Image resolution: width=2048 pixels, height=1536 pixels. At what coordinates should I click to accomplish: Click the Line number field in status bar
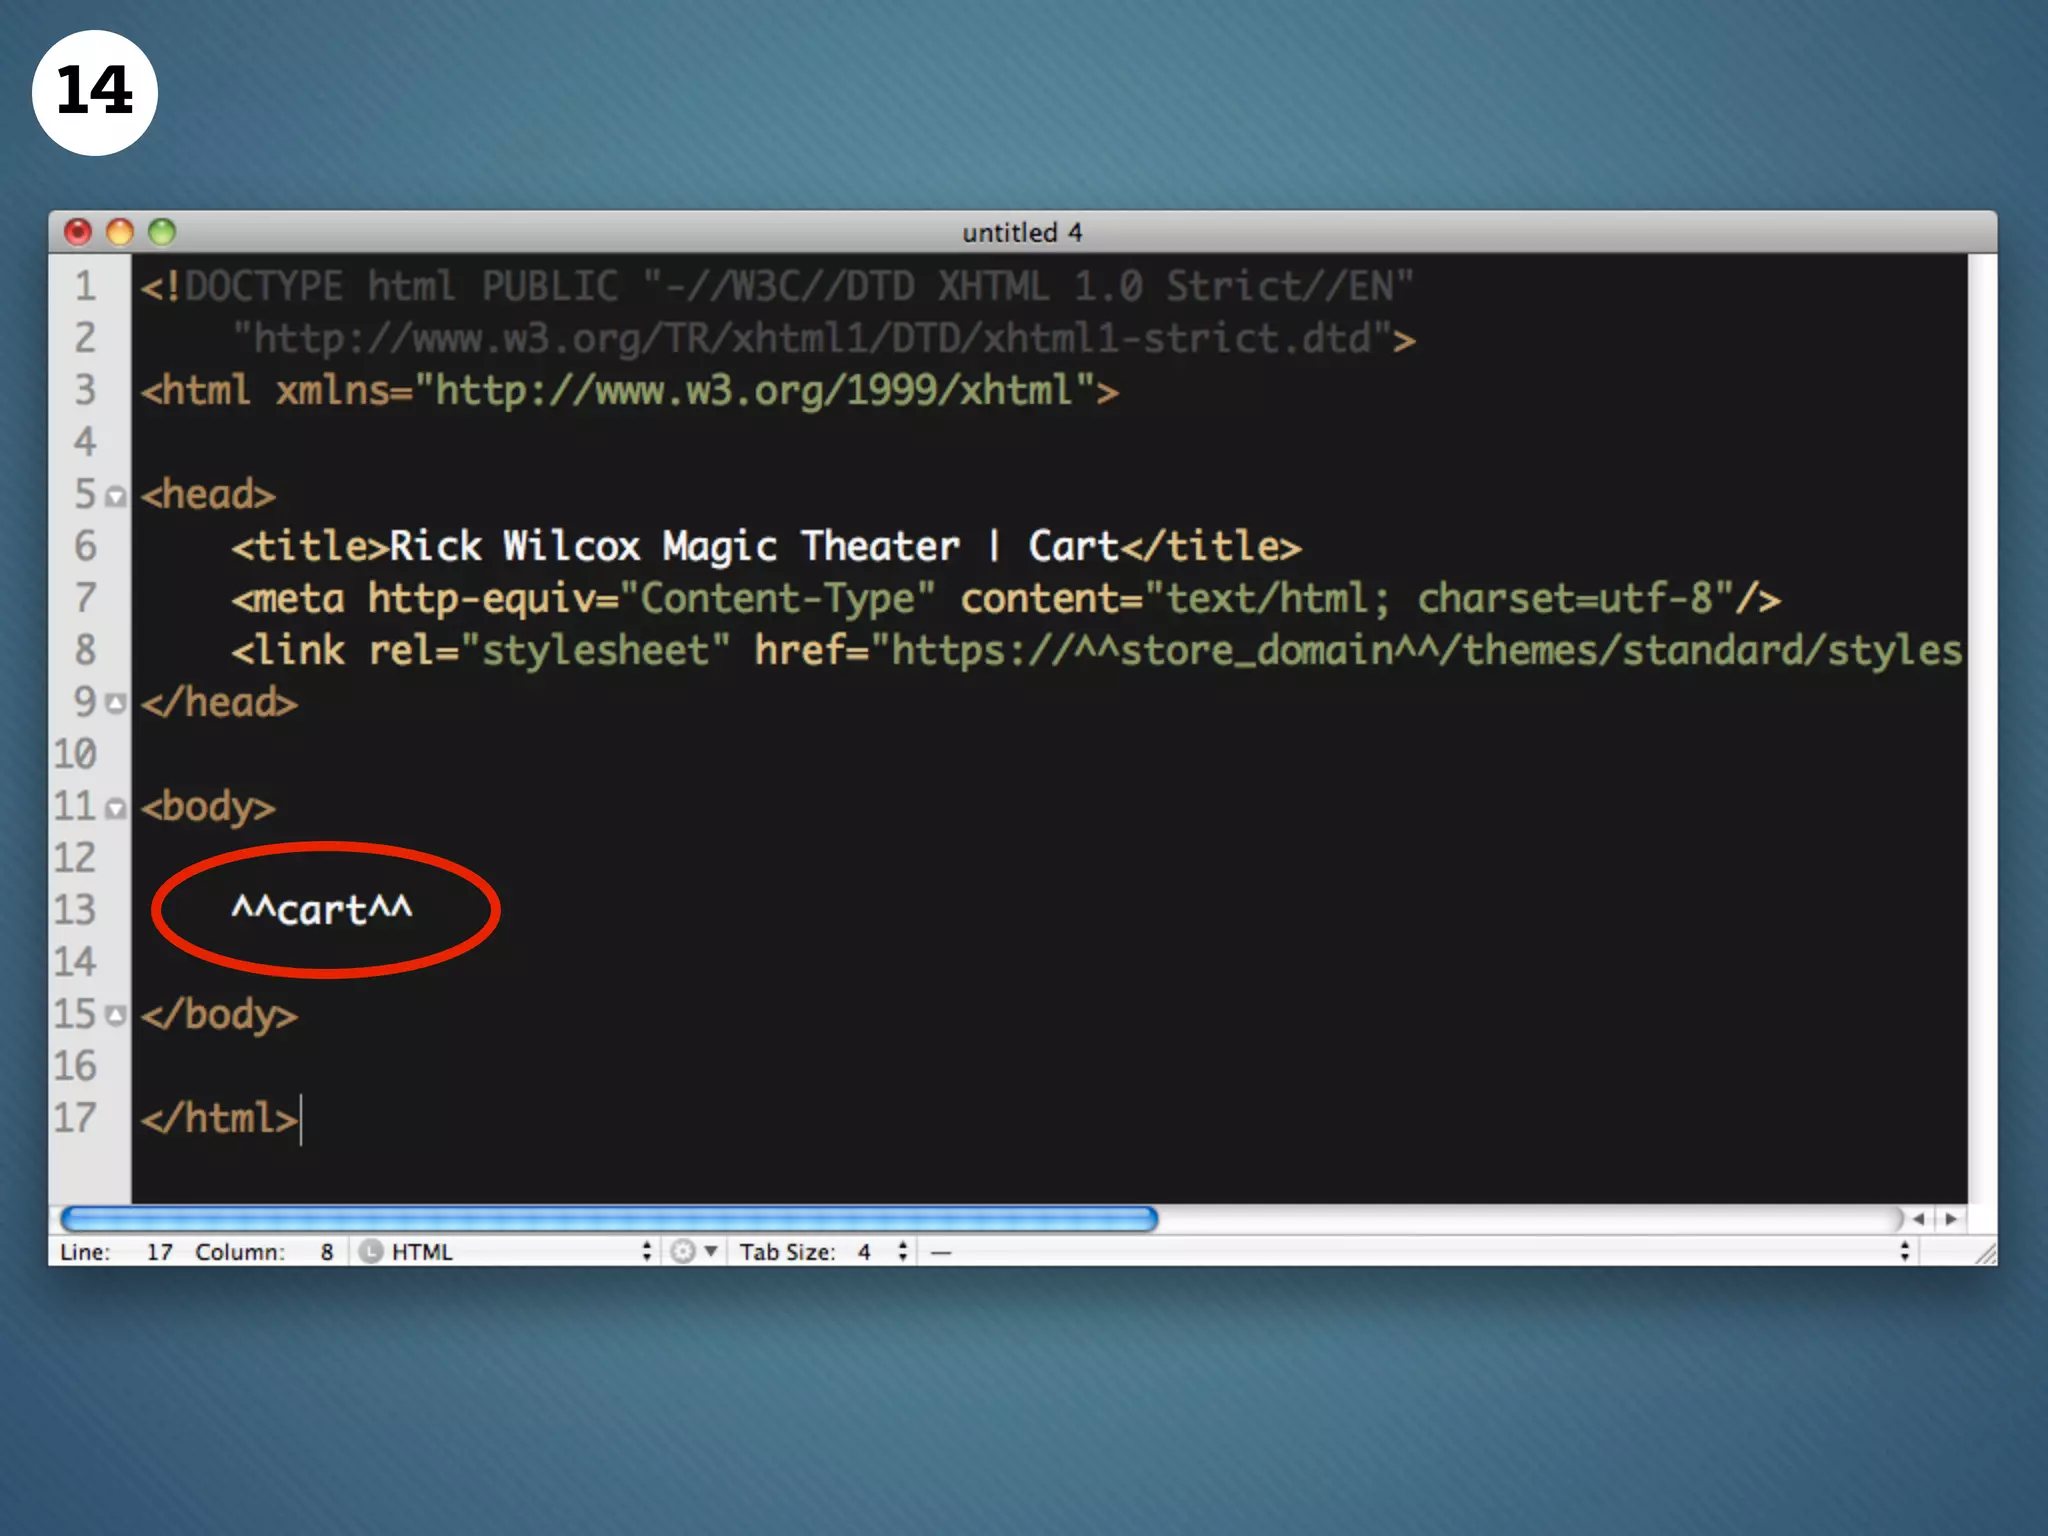(x=159, y=1252)
